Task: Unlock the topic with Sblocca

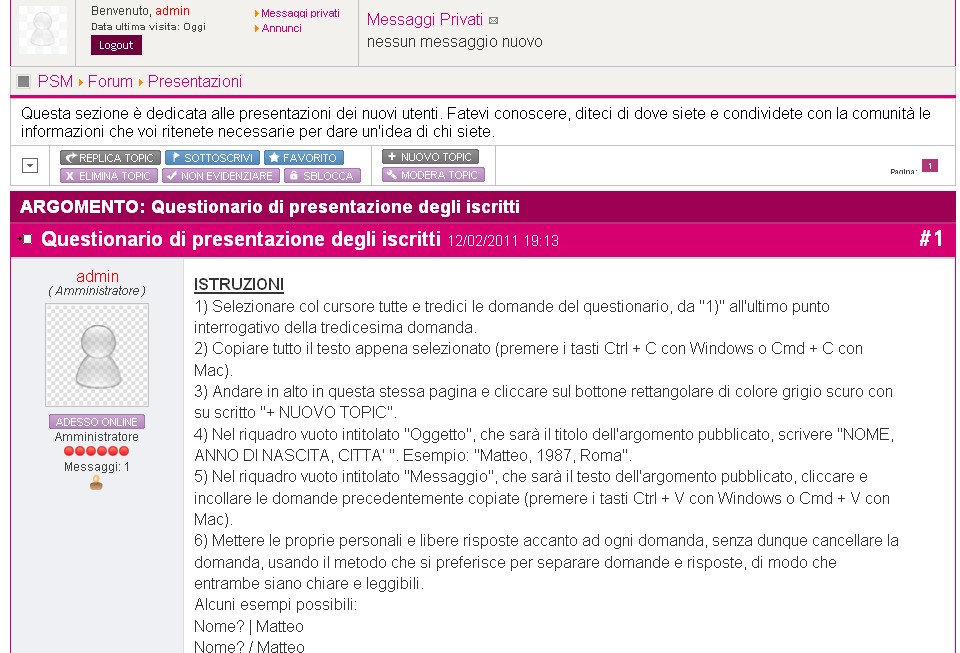Action: pos(322,176)
